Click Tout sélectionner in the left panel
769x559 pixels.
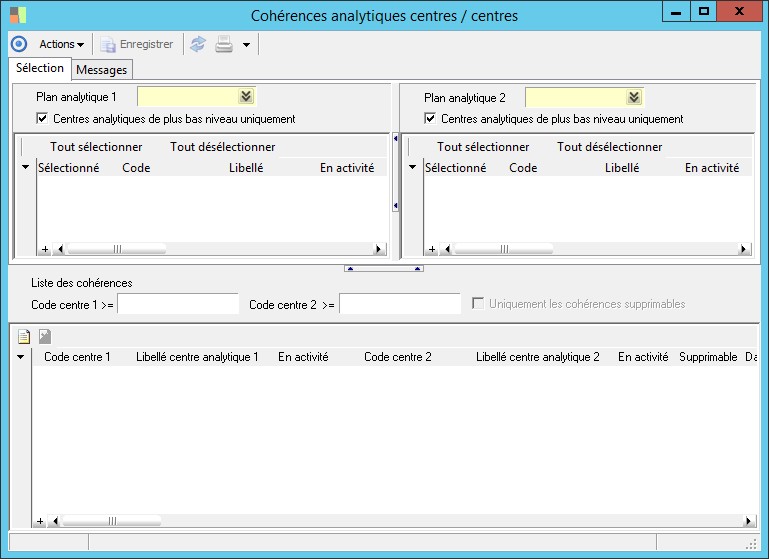[x=96, y=147]
